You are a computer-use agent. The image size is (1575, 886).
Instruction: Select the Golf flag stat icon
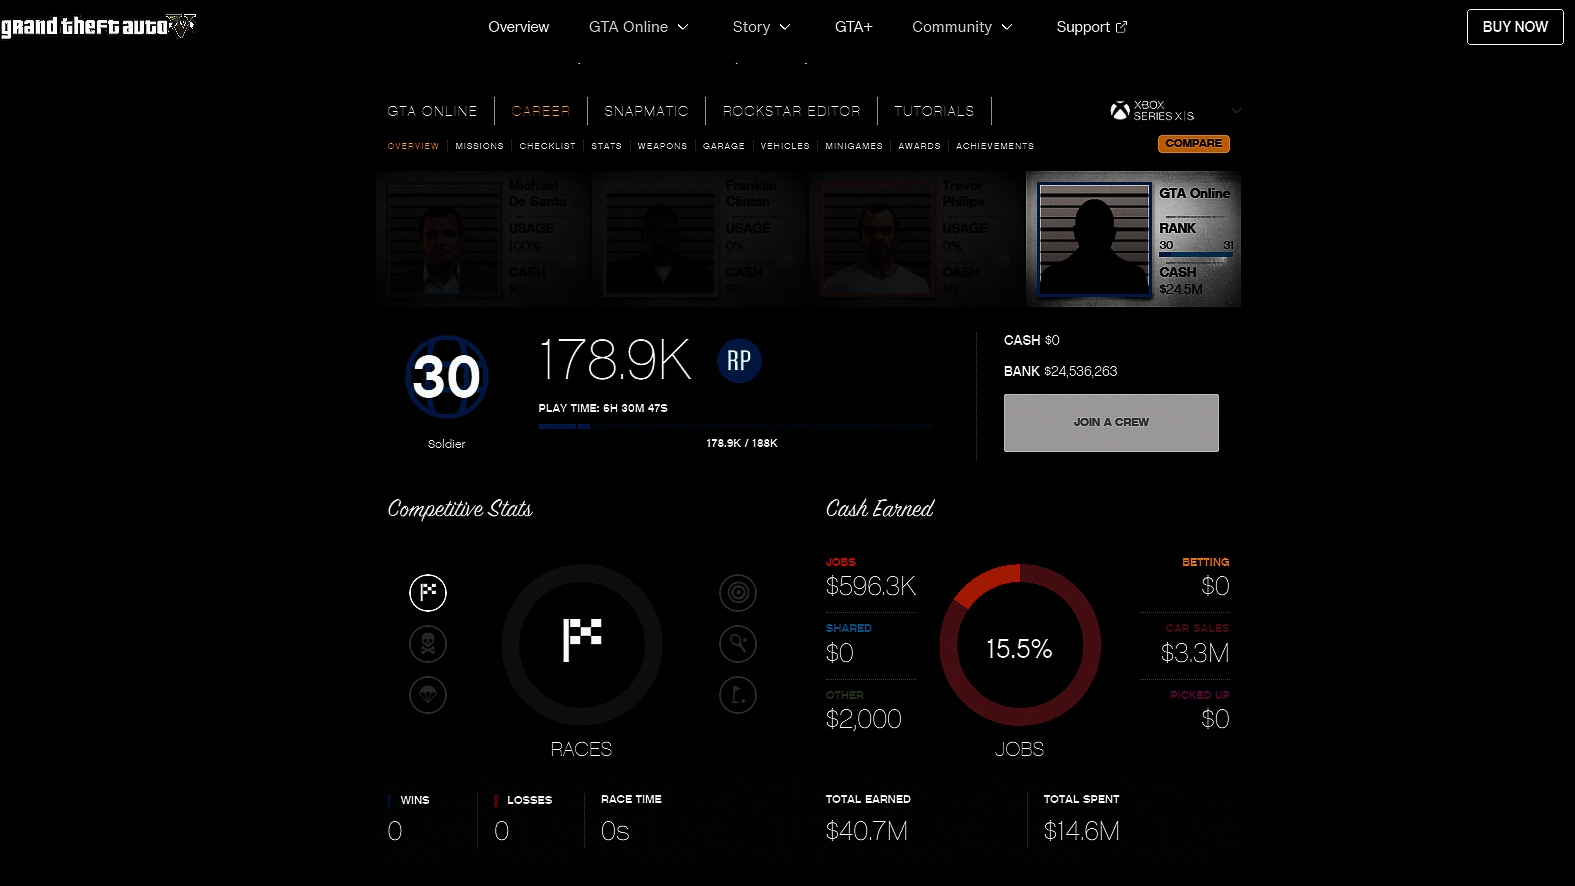738,694
